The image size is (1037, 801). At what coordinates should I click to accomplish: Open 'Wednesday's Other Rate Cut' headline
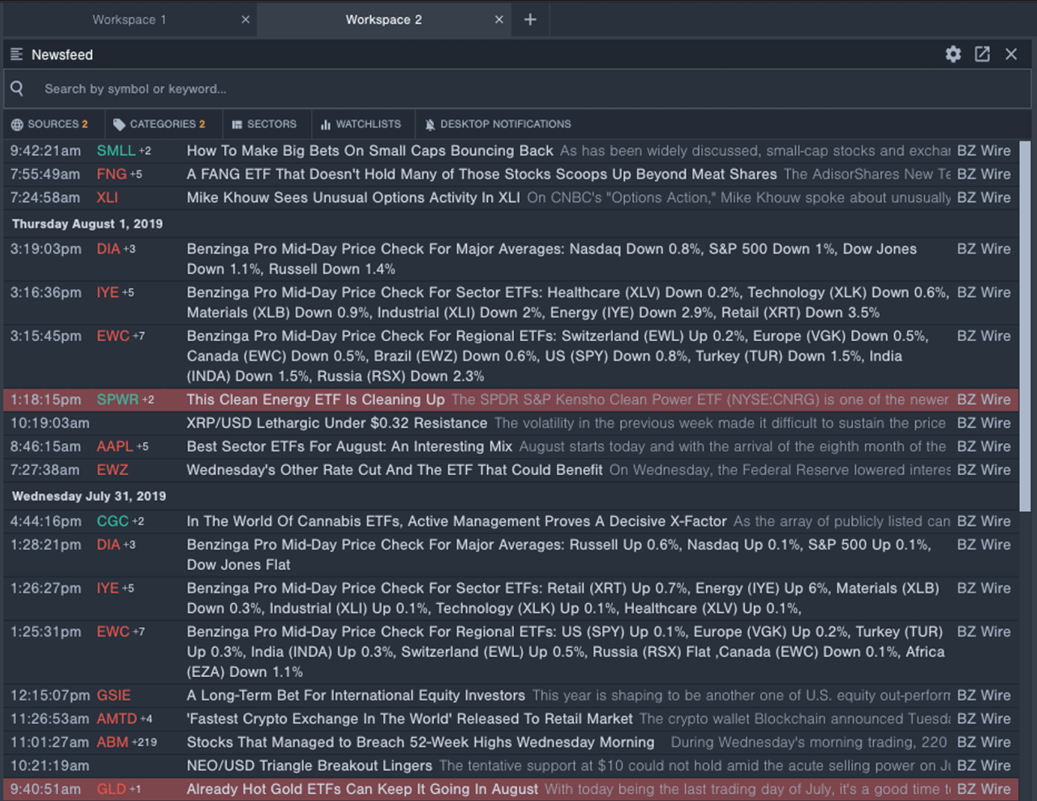[394, 470]
